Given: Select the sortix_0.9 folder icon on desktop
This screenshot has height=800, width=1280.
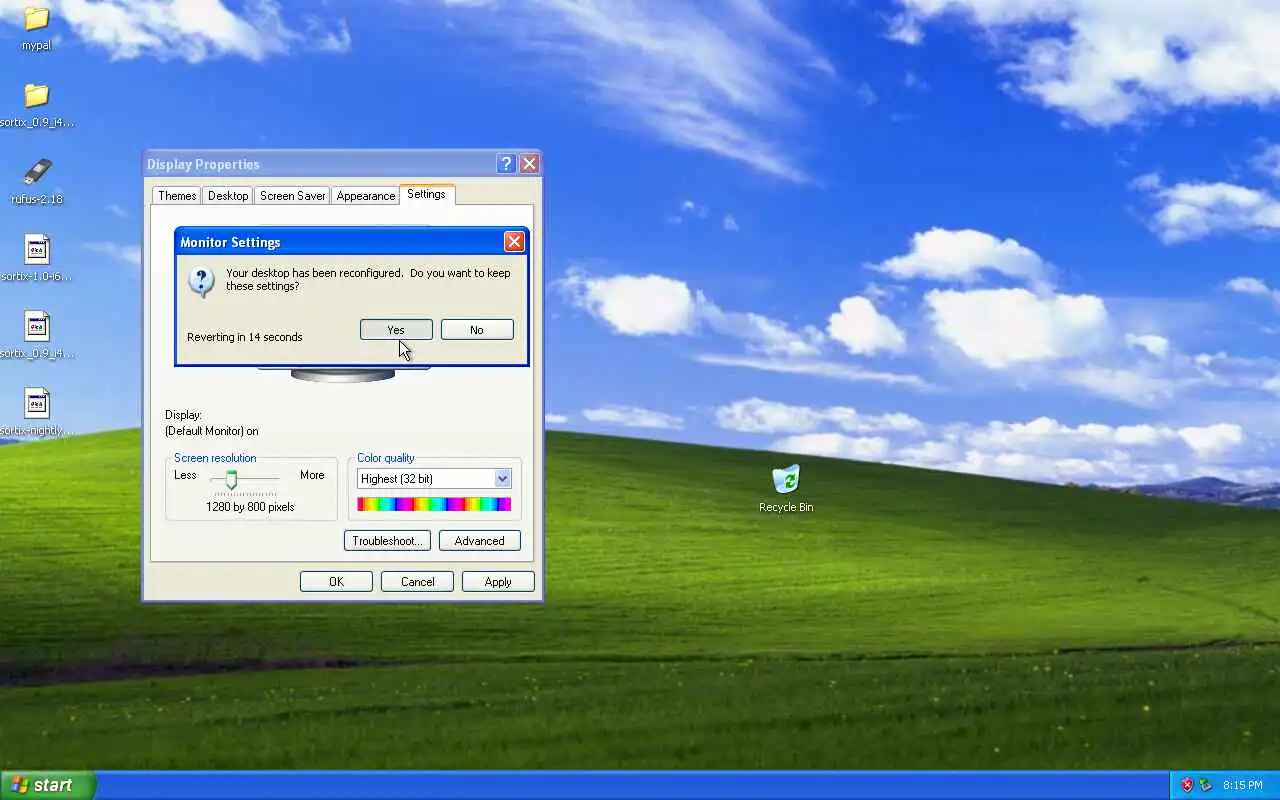Looking at the screenshot, I should point(36,96).
